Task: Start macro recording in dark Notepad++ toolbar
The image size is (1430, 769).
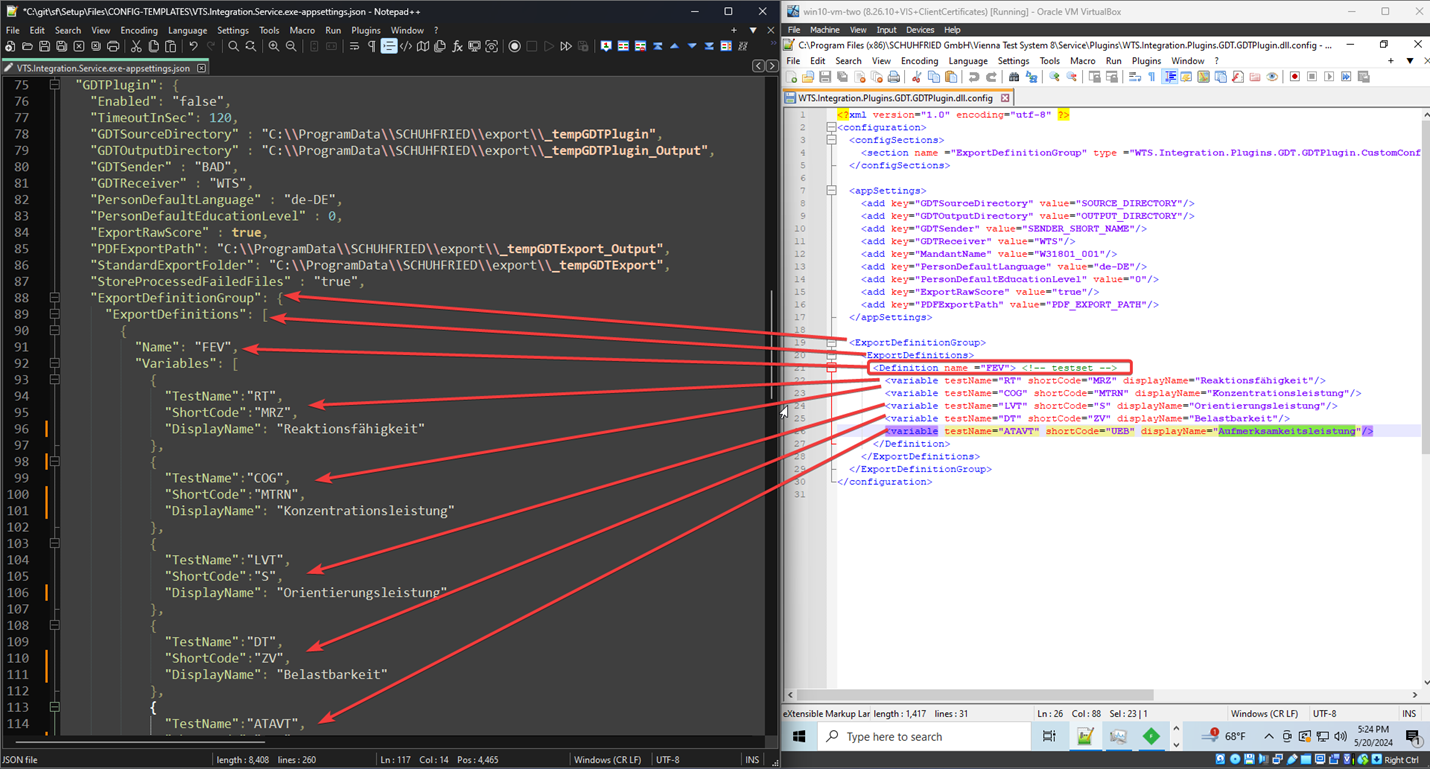Action: pyautogui.click(x=514, y=47)
